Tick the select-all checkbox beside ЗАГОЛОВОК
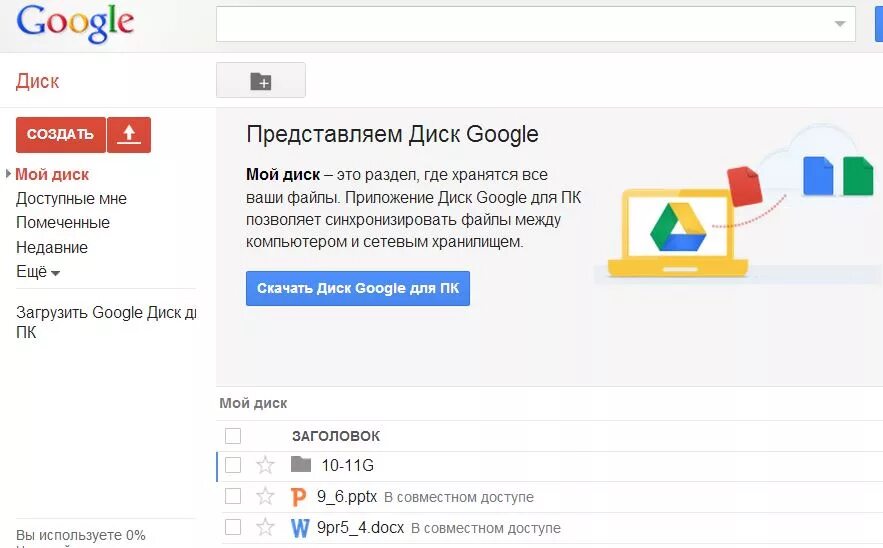Image resolution: width=883 pixels, height=548 pixels. tap(233, 436)
